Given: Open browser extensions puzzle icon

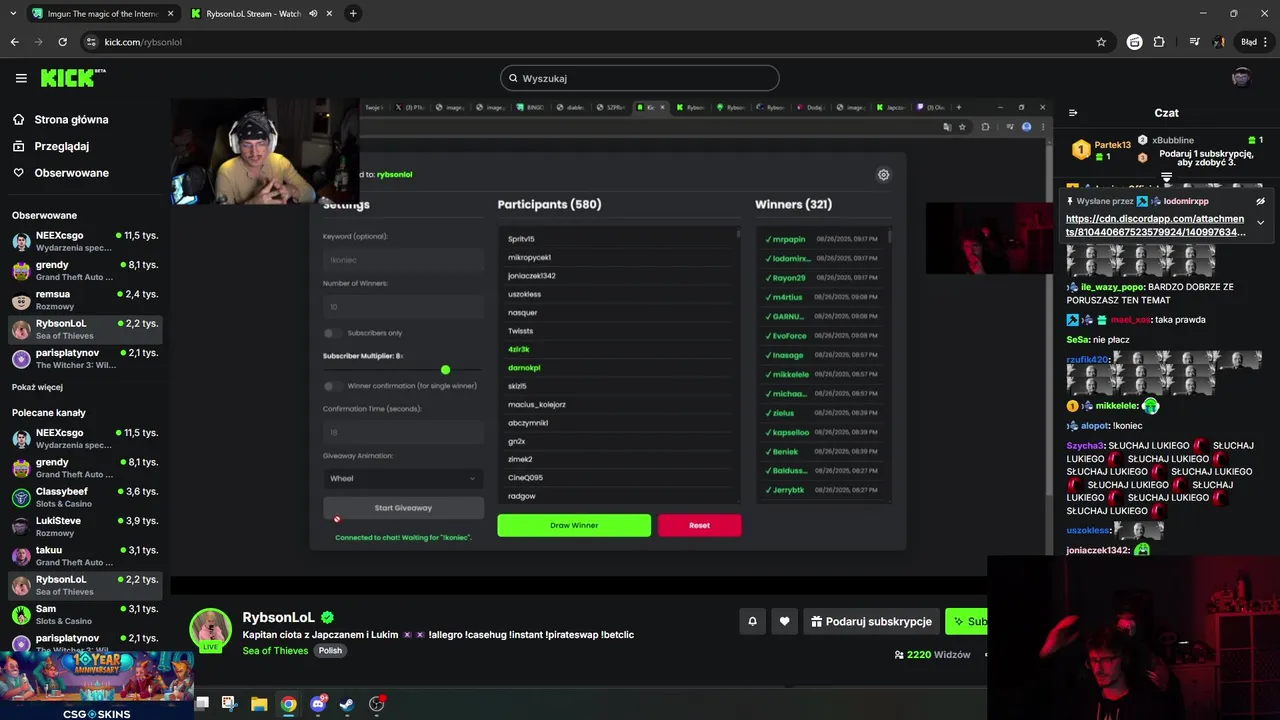Looking at the screenshot, I should pos(1159,42).
